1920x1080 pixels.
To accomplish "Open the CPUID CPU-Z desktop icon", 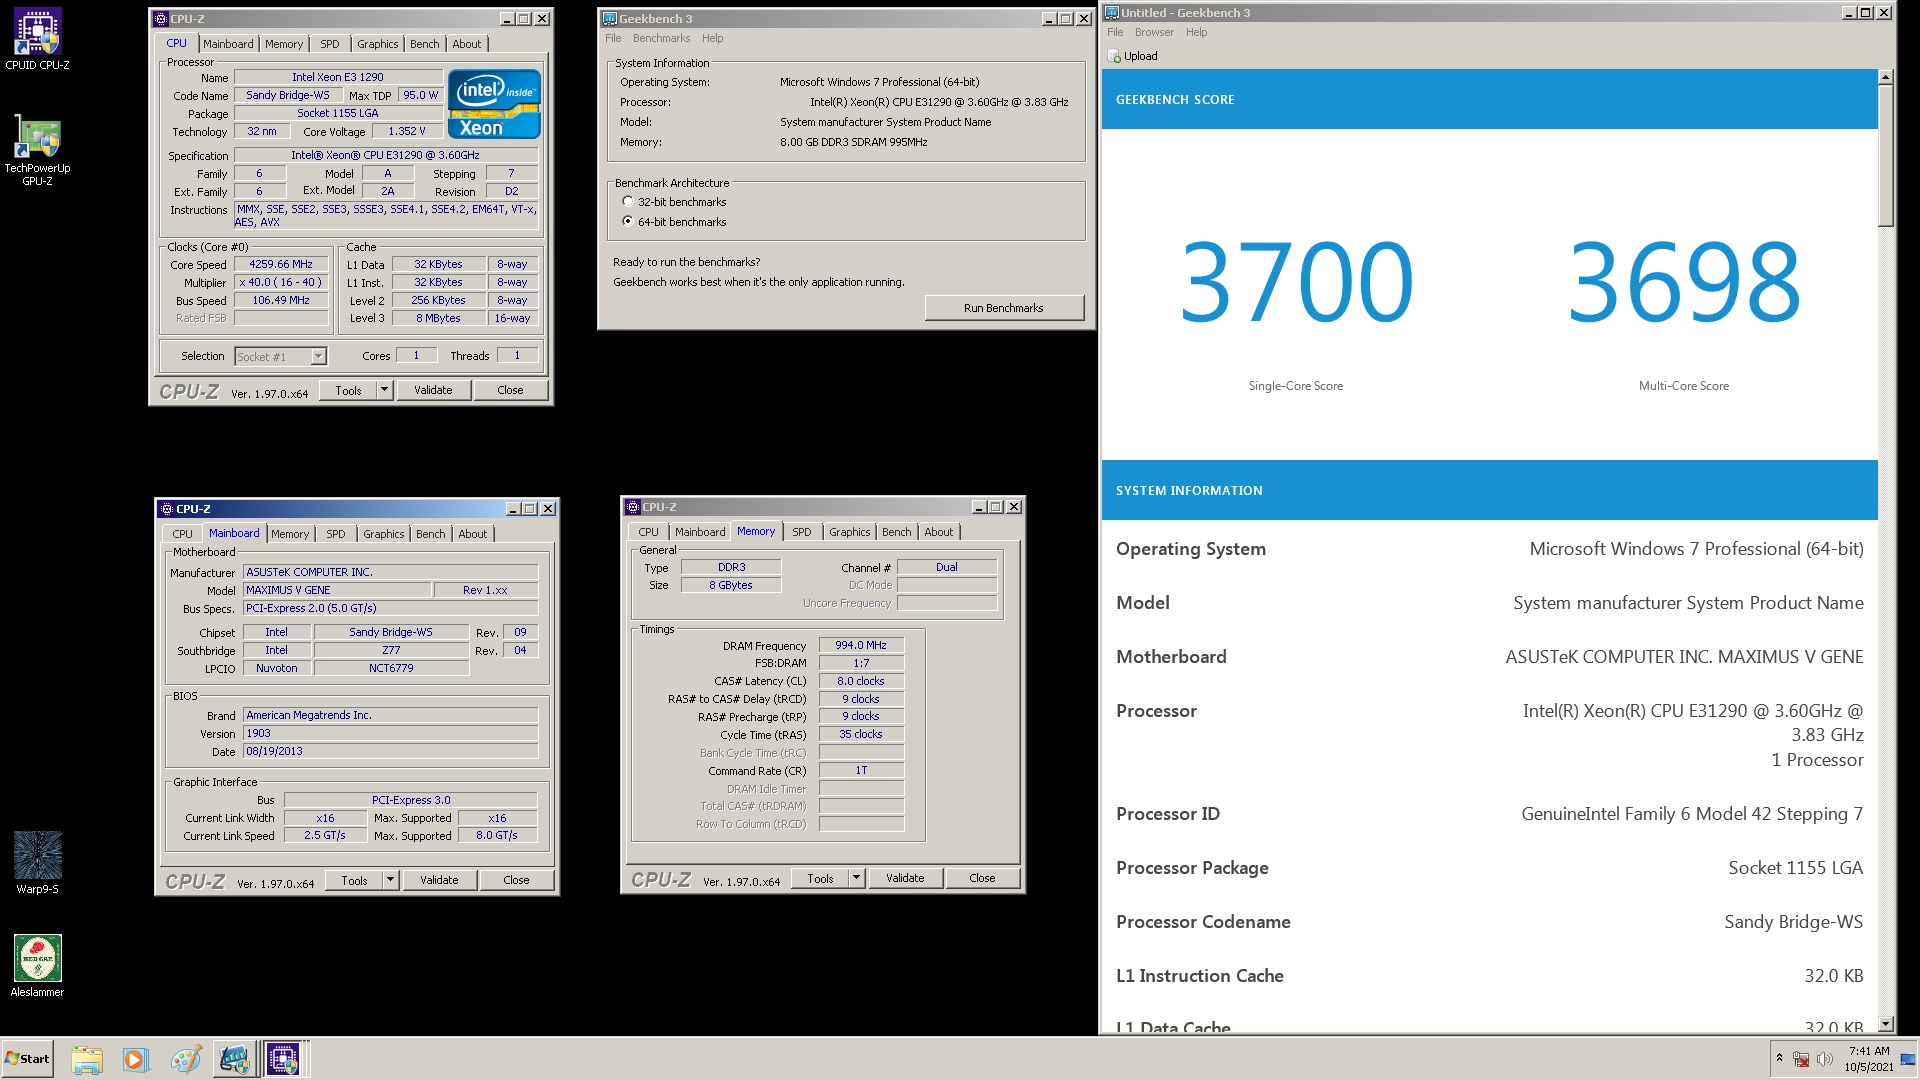I will pos(37,40).
